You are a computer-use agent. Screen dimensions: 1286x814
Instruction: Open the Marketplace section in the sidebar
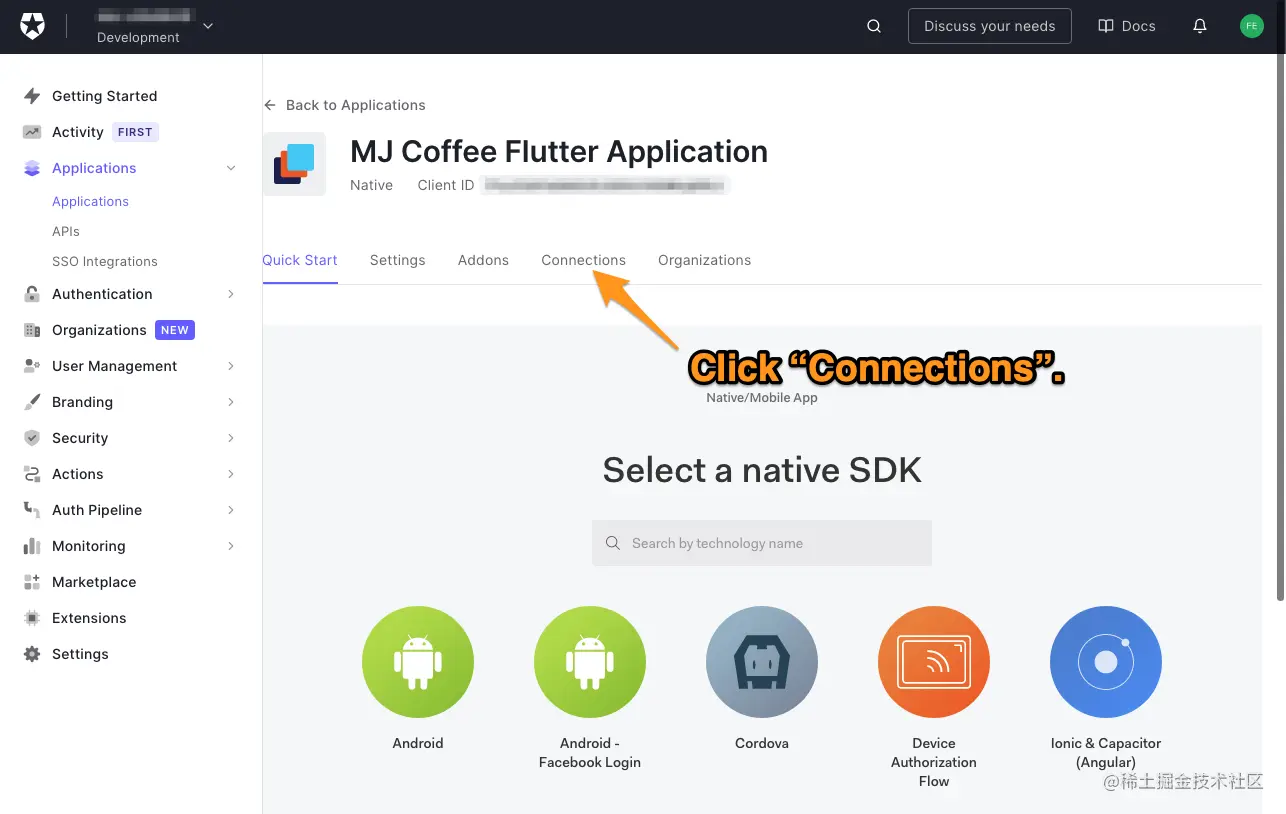click(x=93, y=582)
